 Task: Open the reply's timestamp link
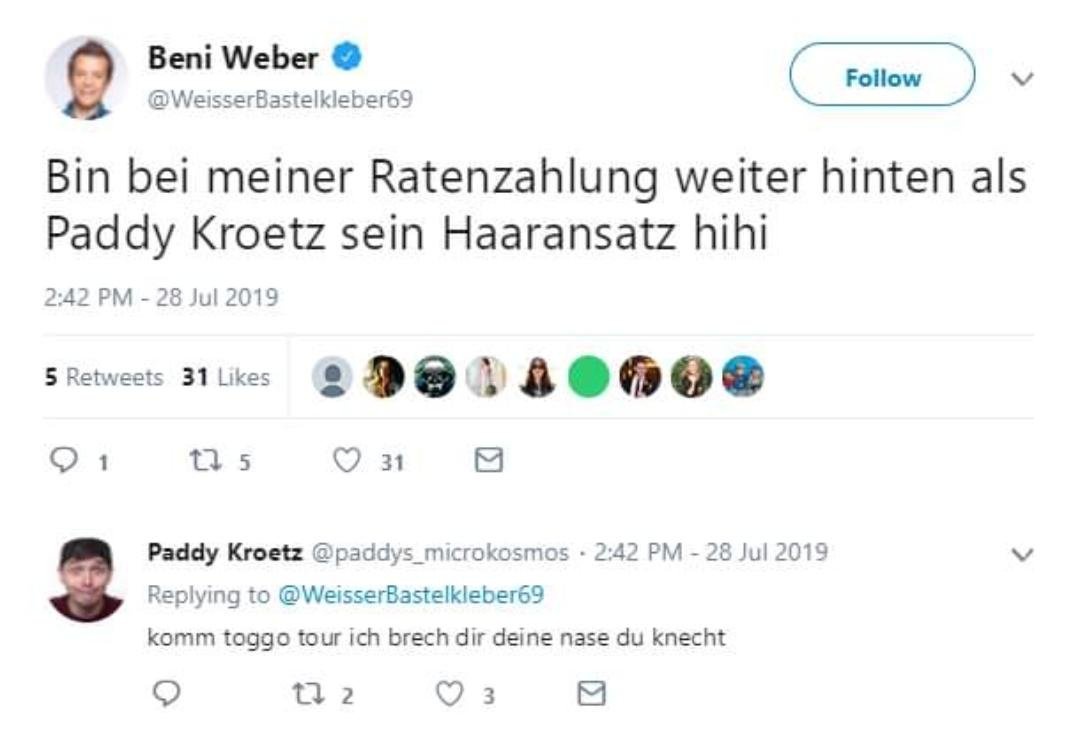(x=711, y=552)
